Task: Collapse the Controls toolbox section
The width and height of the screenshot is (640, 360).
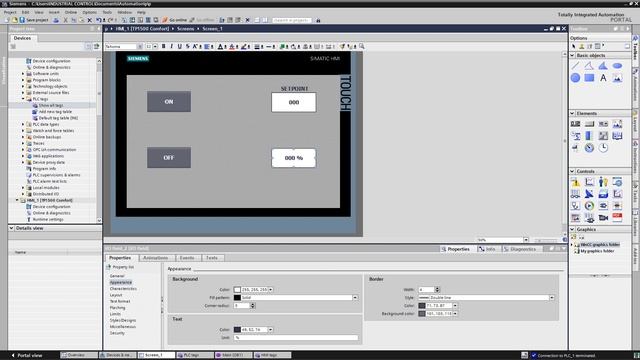Action: click(x=572, y=171)
